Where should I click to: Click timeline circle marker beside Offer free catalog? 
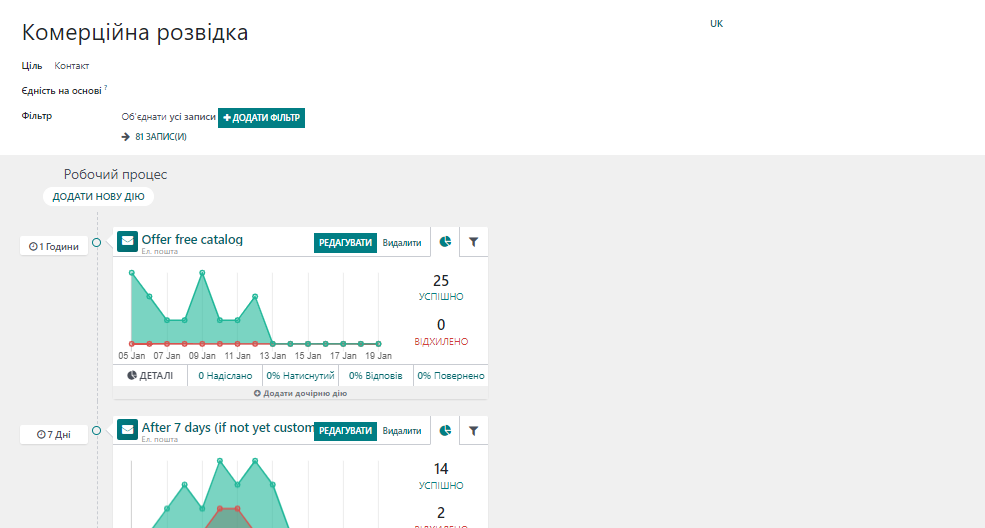[97, 242]
